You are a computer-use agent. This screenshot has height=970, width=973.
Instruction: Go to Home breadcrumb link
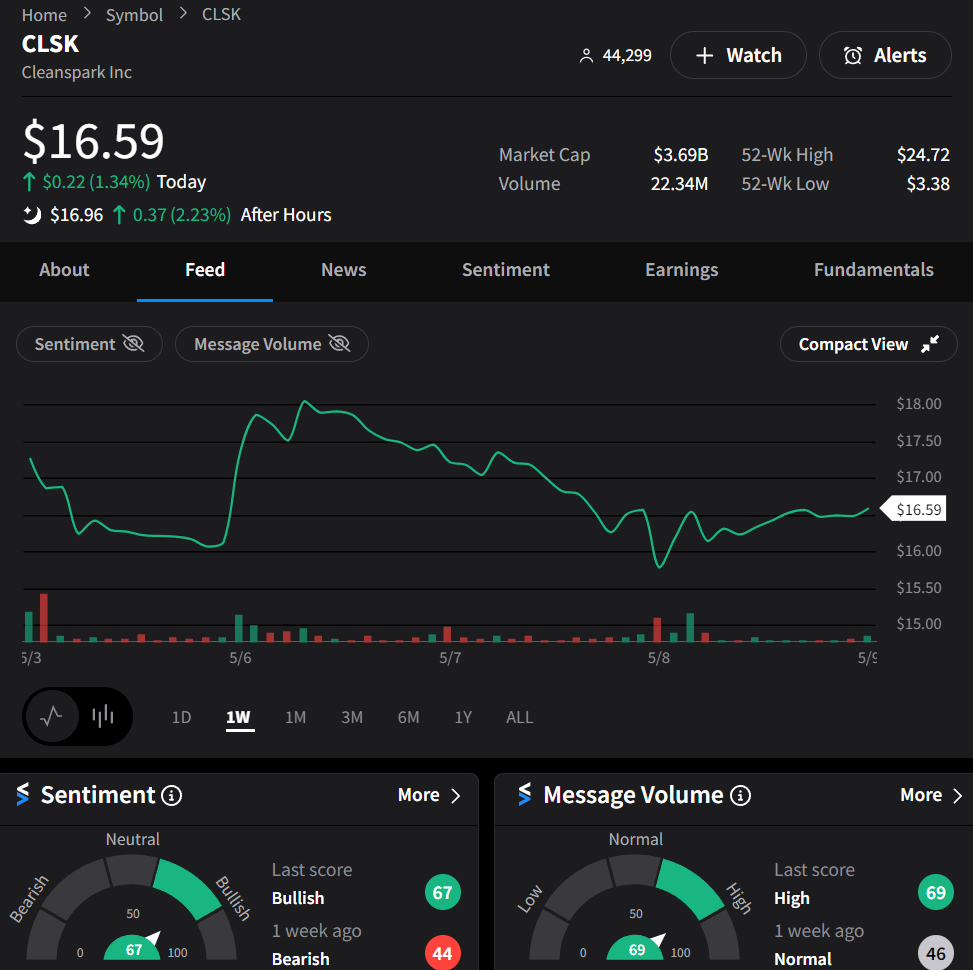click(x=44, y=15)
